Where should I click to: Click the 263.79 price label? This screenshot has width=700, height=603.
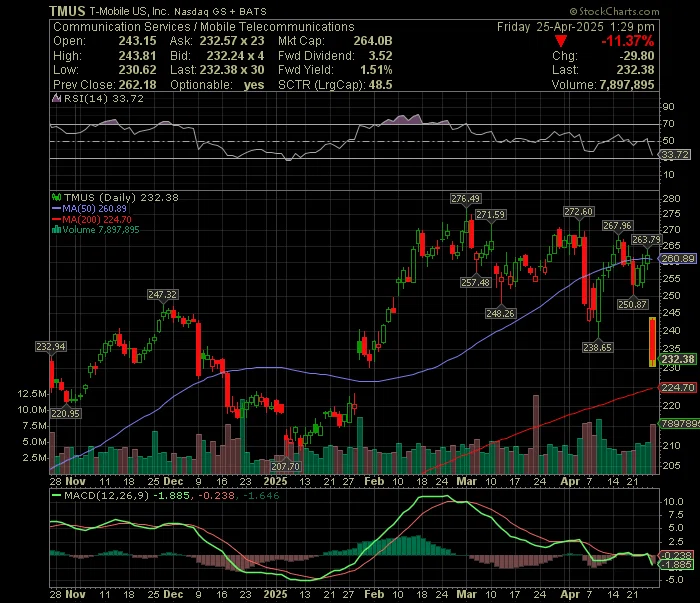pyautogui.click(x=646, y=240)
